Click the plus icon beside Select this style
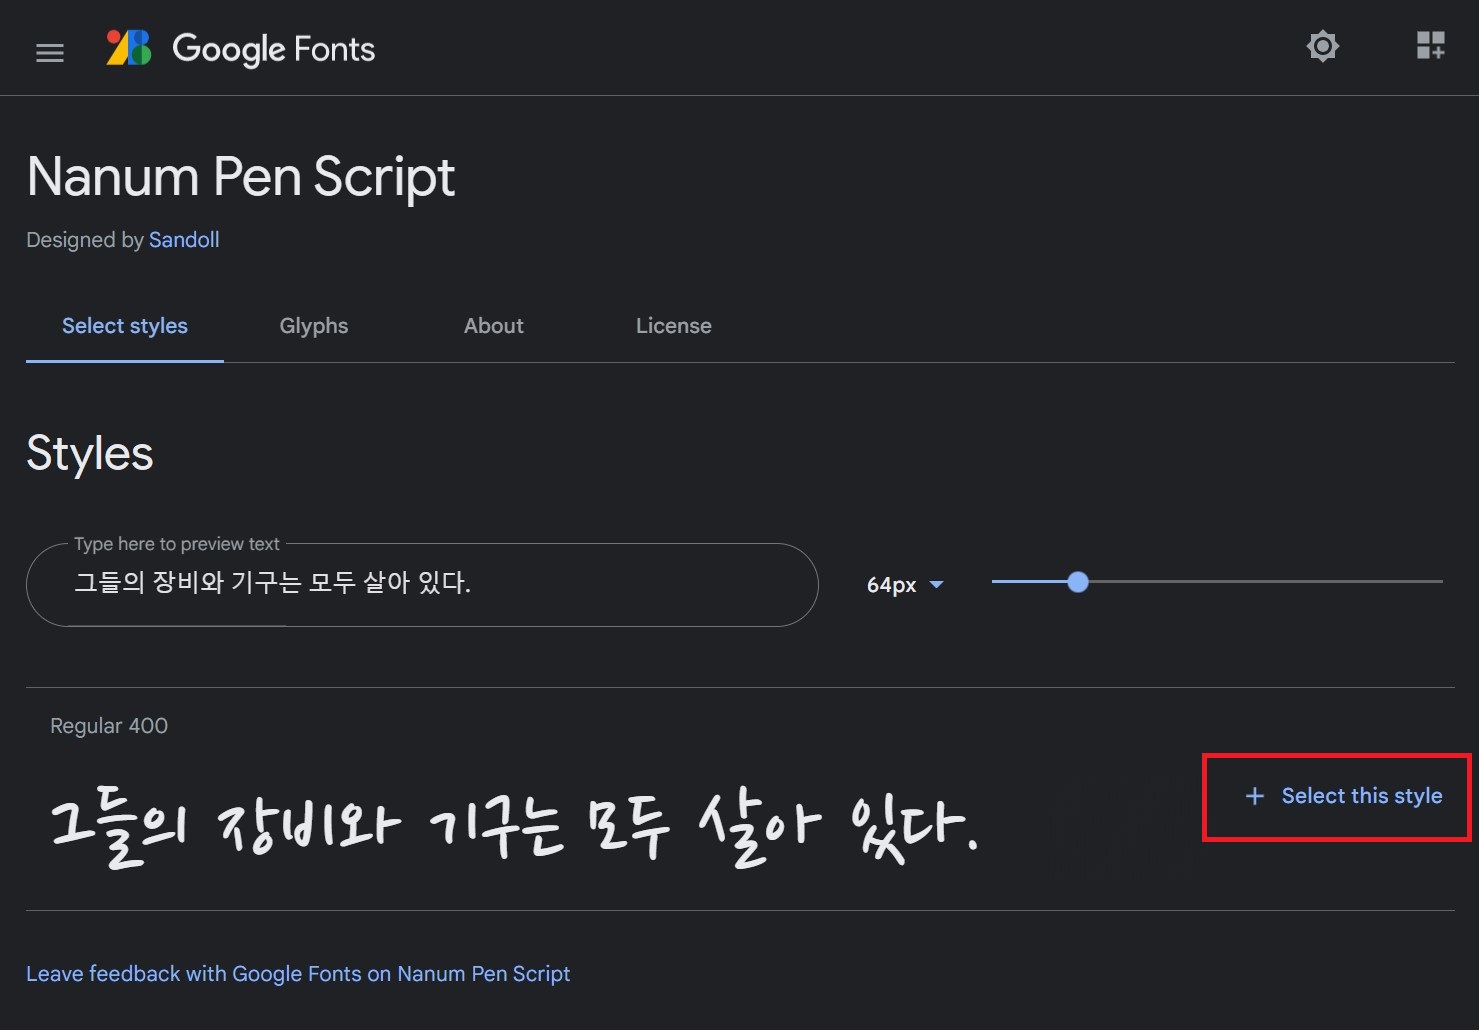The height and width of the screenshot is (1030, 1479). 1255,796
